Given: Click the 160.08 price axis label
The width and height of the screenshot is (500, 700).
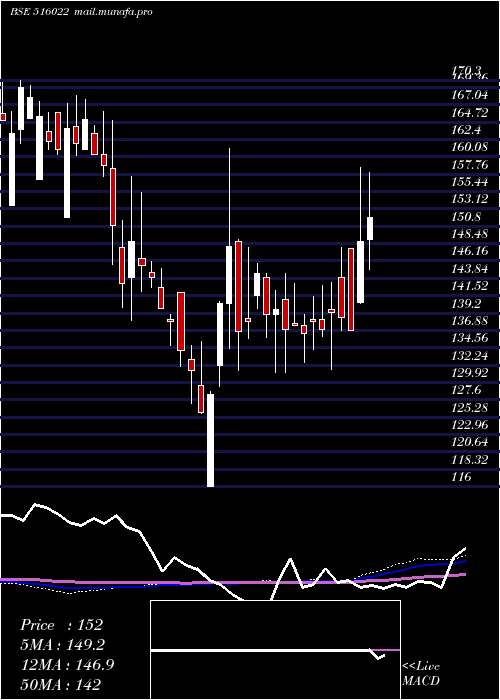Looking at the screenshot, I should pyautogui.click(x=469, y=147).
